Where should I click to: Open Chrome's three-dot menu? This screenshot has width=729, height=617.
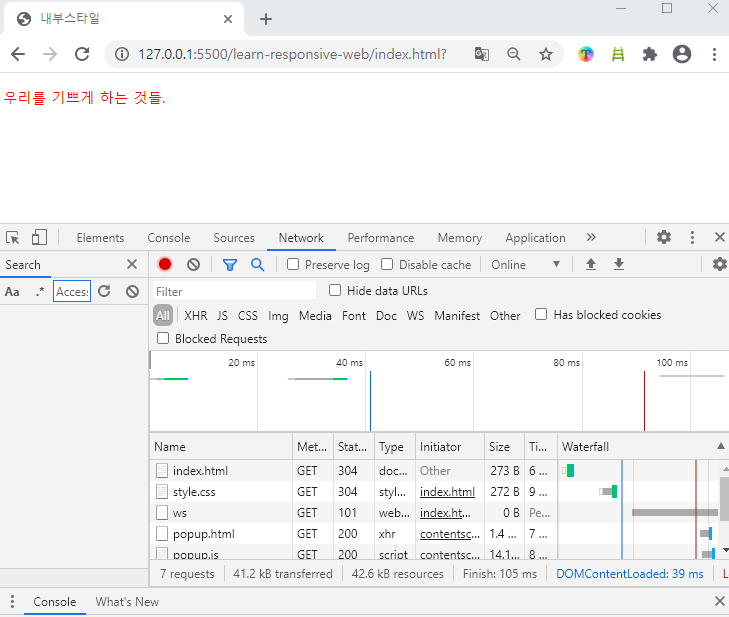pos(715,54)
